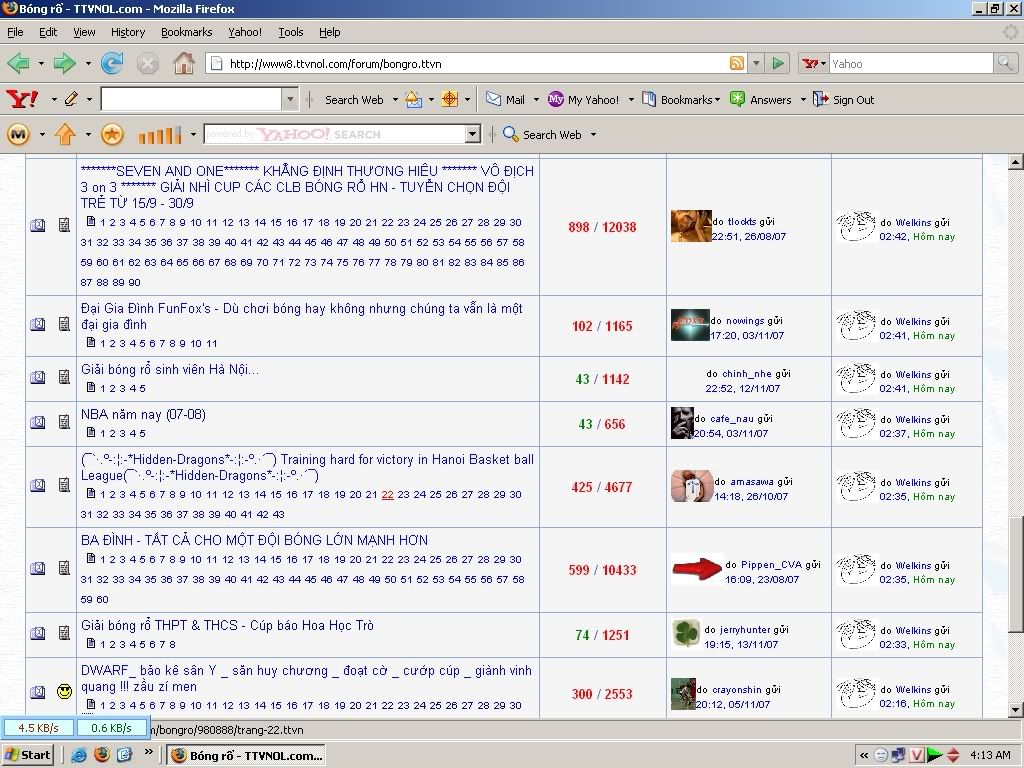The width and height of the screenshot is (1024, 768).
Task: Open My Yahoo! toolbar button
Action: 583,99
